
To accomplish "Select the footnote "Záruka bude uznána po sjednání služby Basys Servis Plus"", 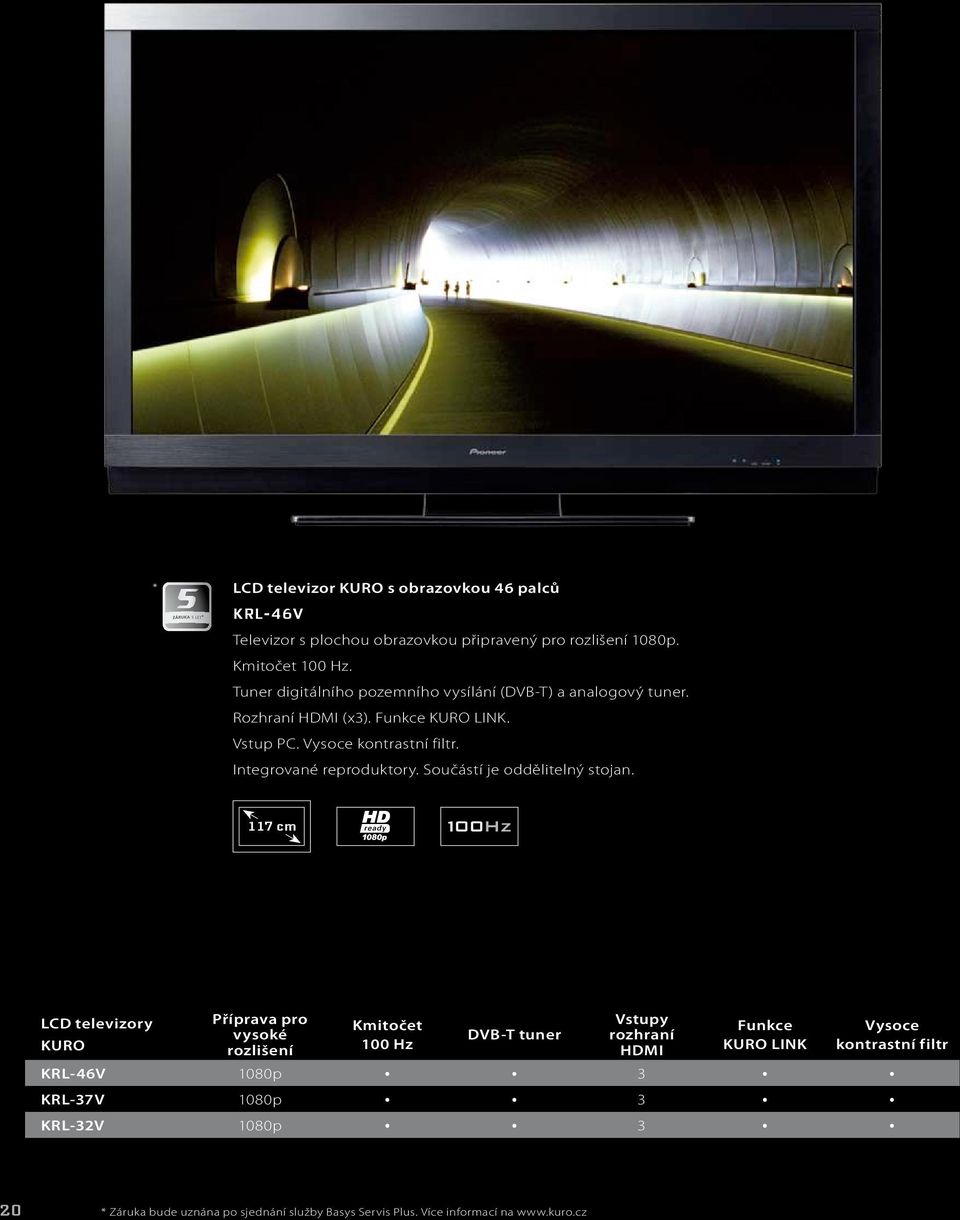I will coord(263,1211).
